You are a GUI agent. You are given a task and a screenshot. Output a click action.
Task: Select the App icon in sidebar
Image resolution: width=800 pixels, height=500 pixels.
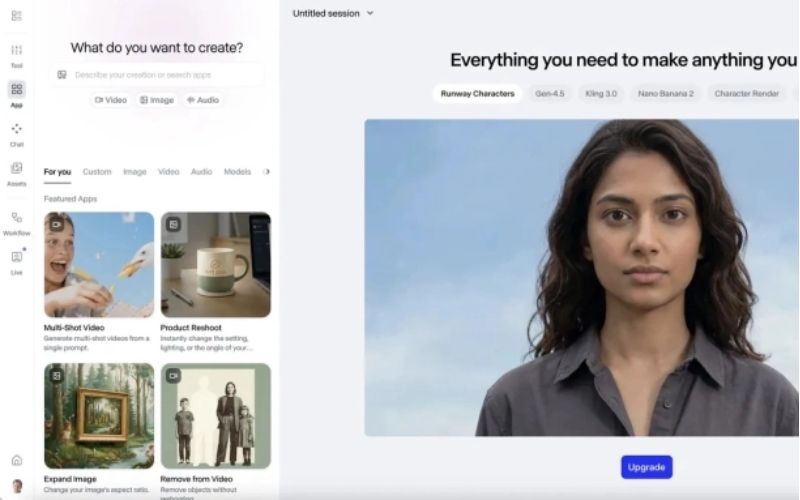[x=16, y=92]
